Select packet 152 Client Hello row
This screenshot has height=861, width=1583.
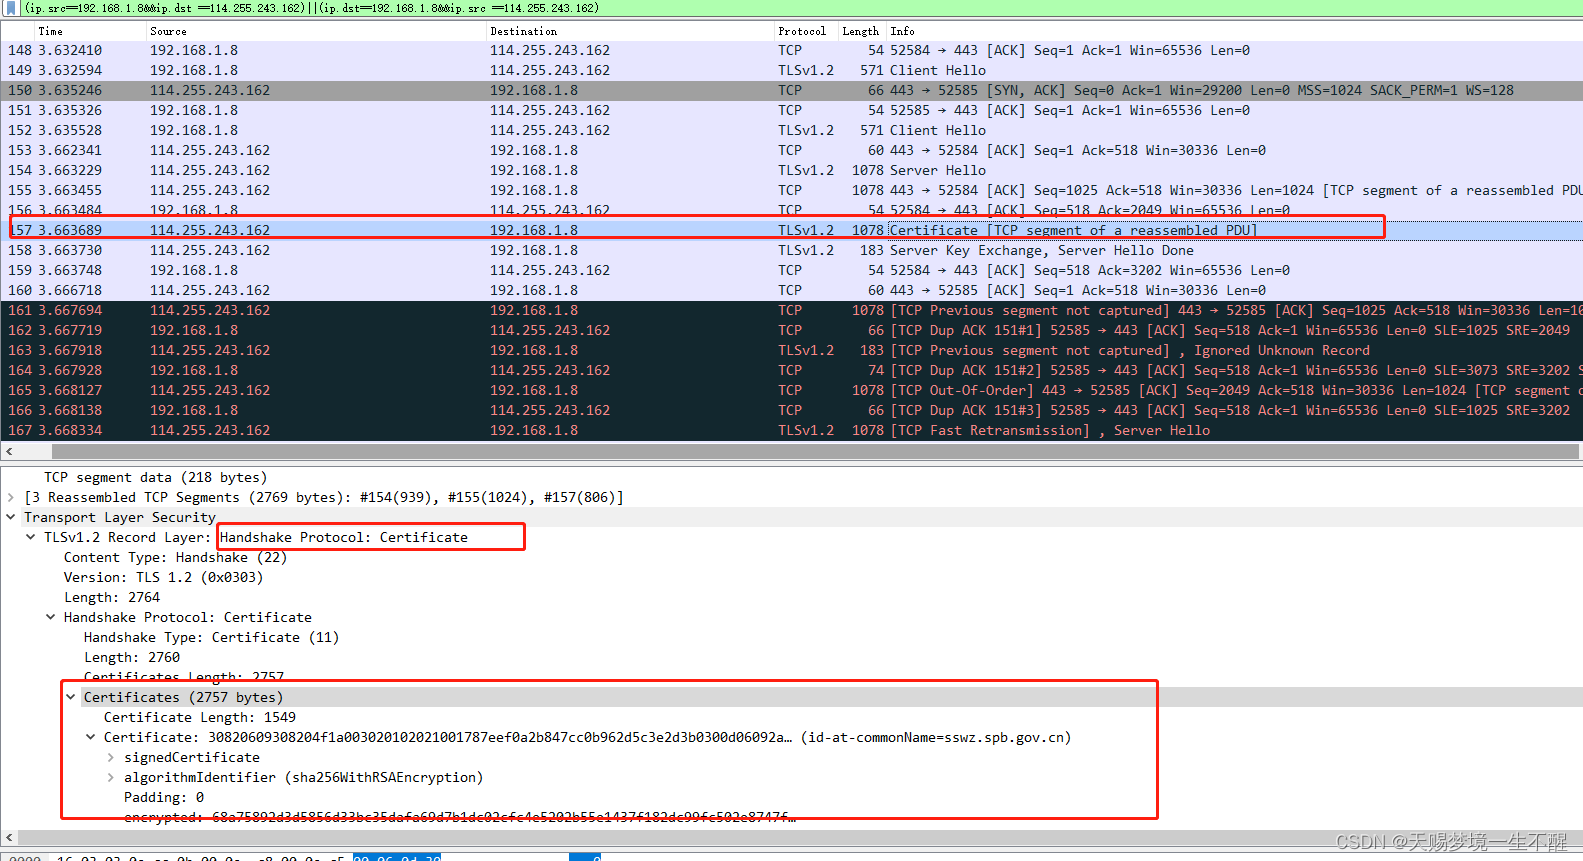(791, 130)
